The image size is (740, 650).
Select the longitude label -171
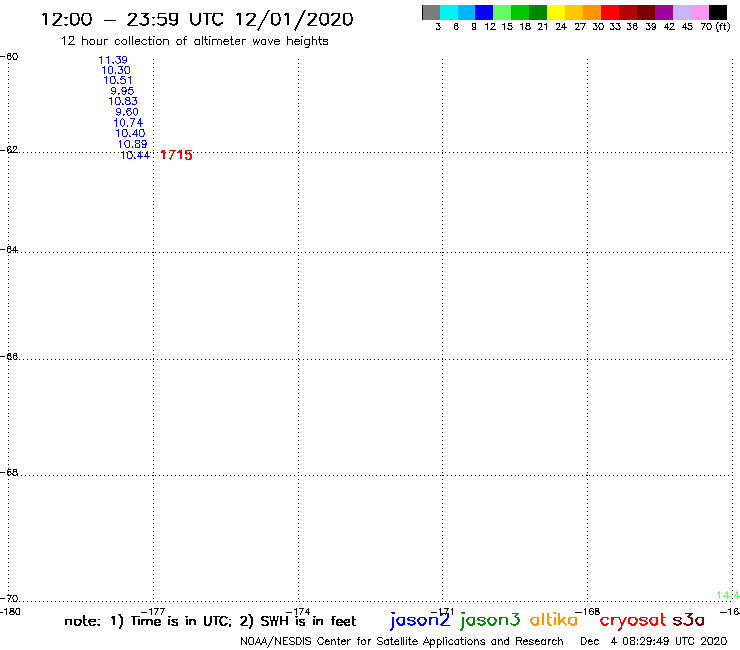click(x=442, y=612)
